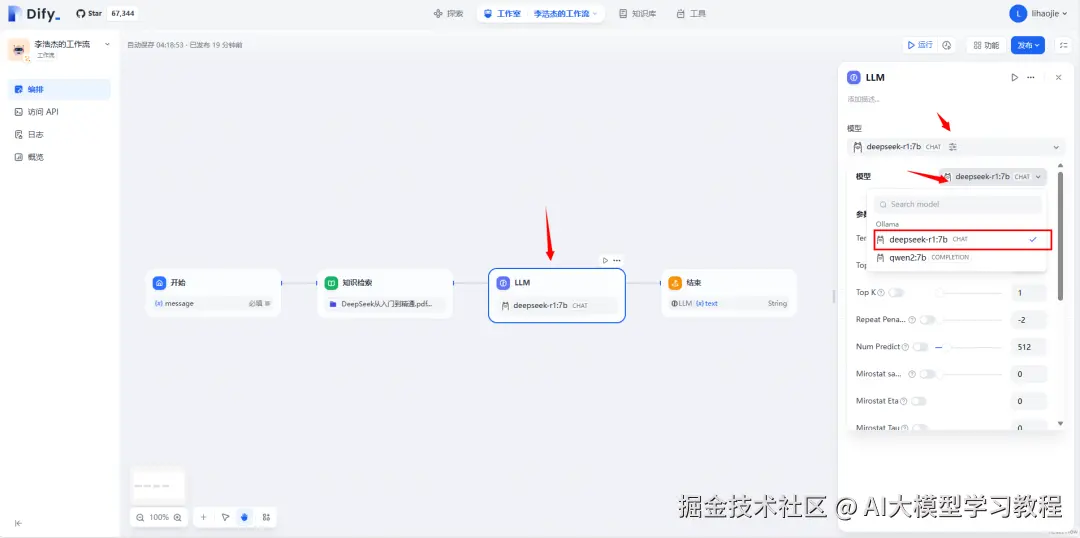Open 访问 API in the sidebar
The width and height of the screenshot is (1080, 538).
[x=59, y=112]
